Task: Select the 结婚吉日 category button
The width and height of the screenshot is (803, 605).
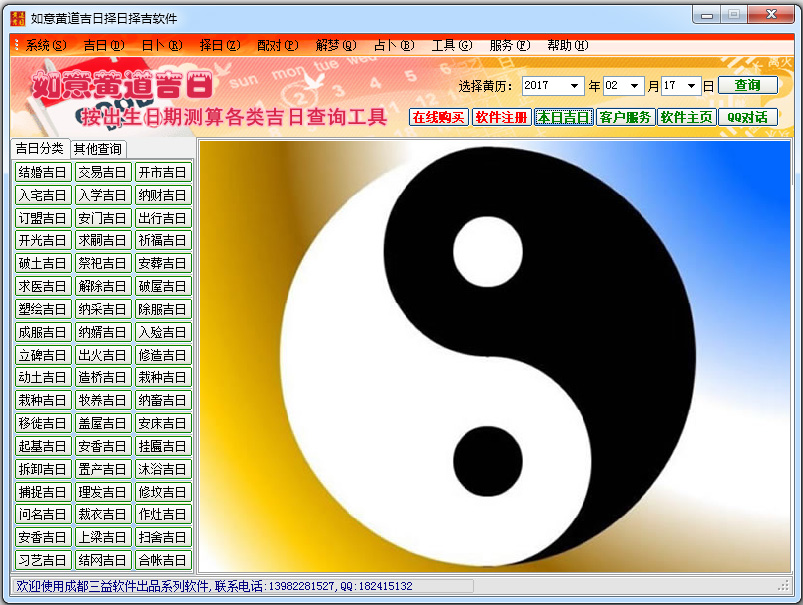Action: tap(43, 172)
